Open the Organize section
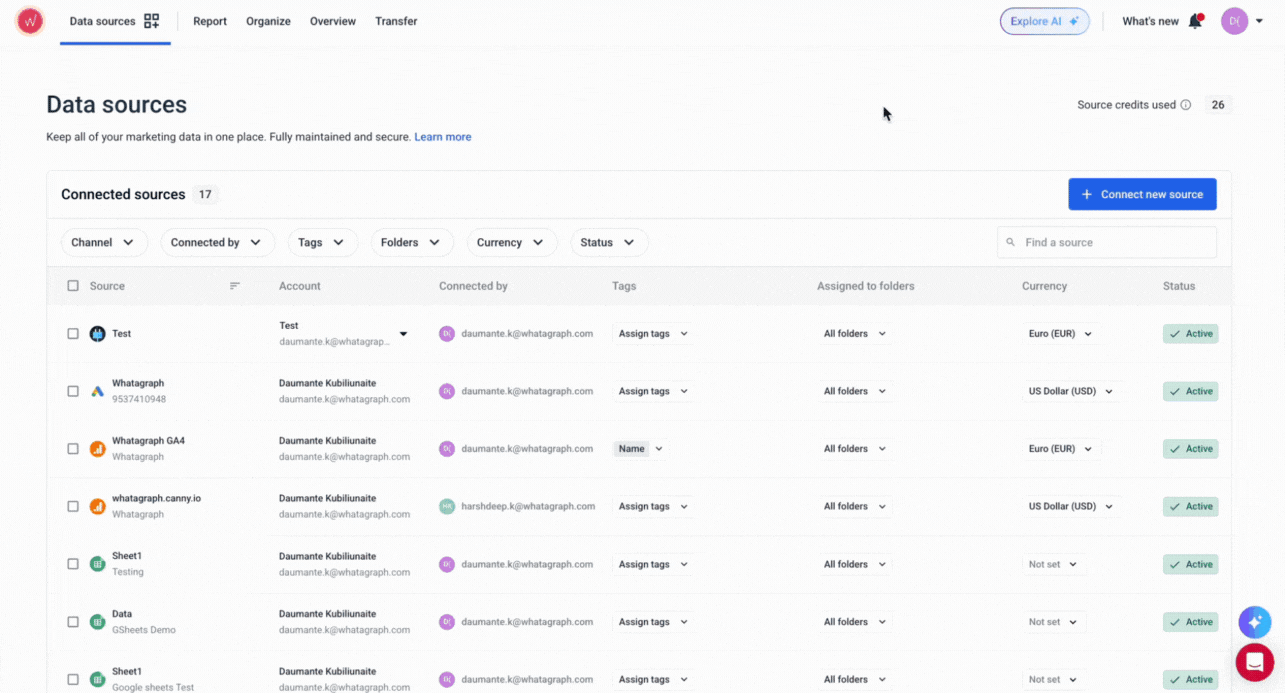Screen dimensions: 1285x693 [268, 20]
